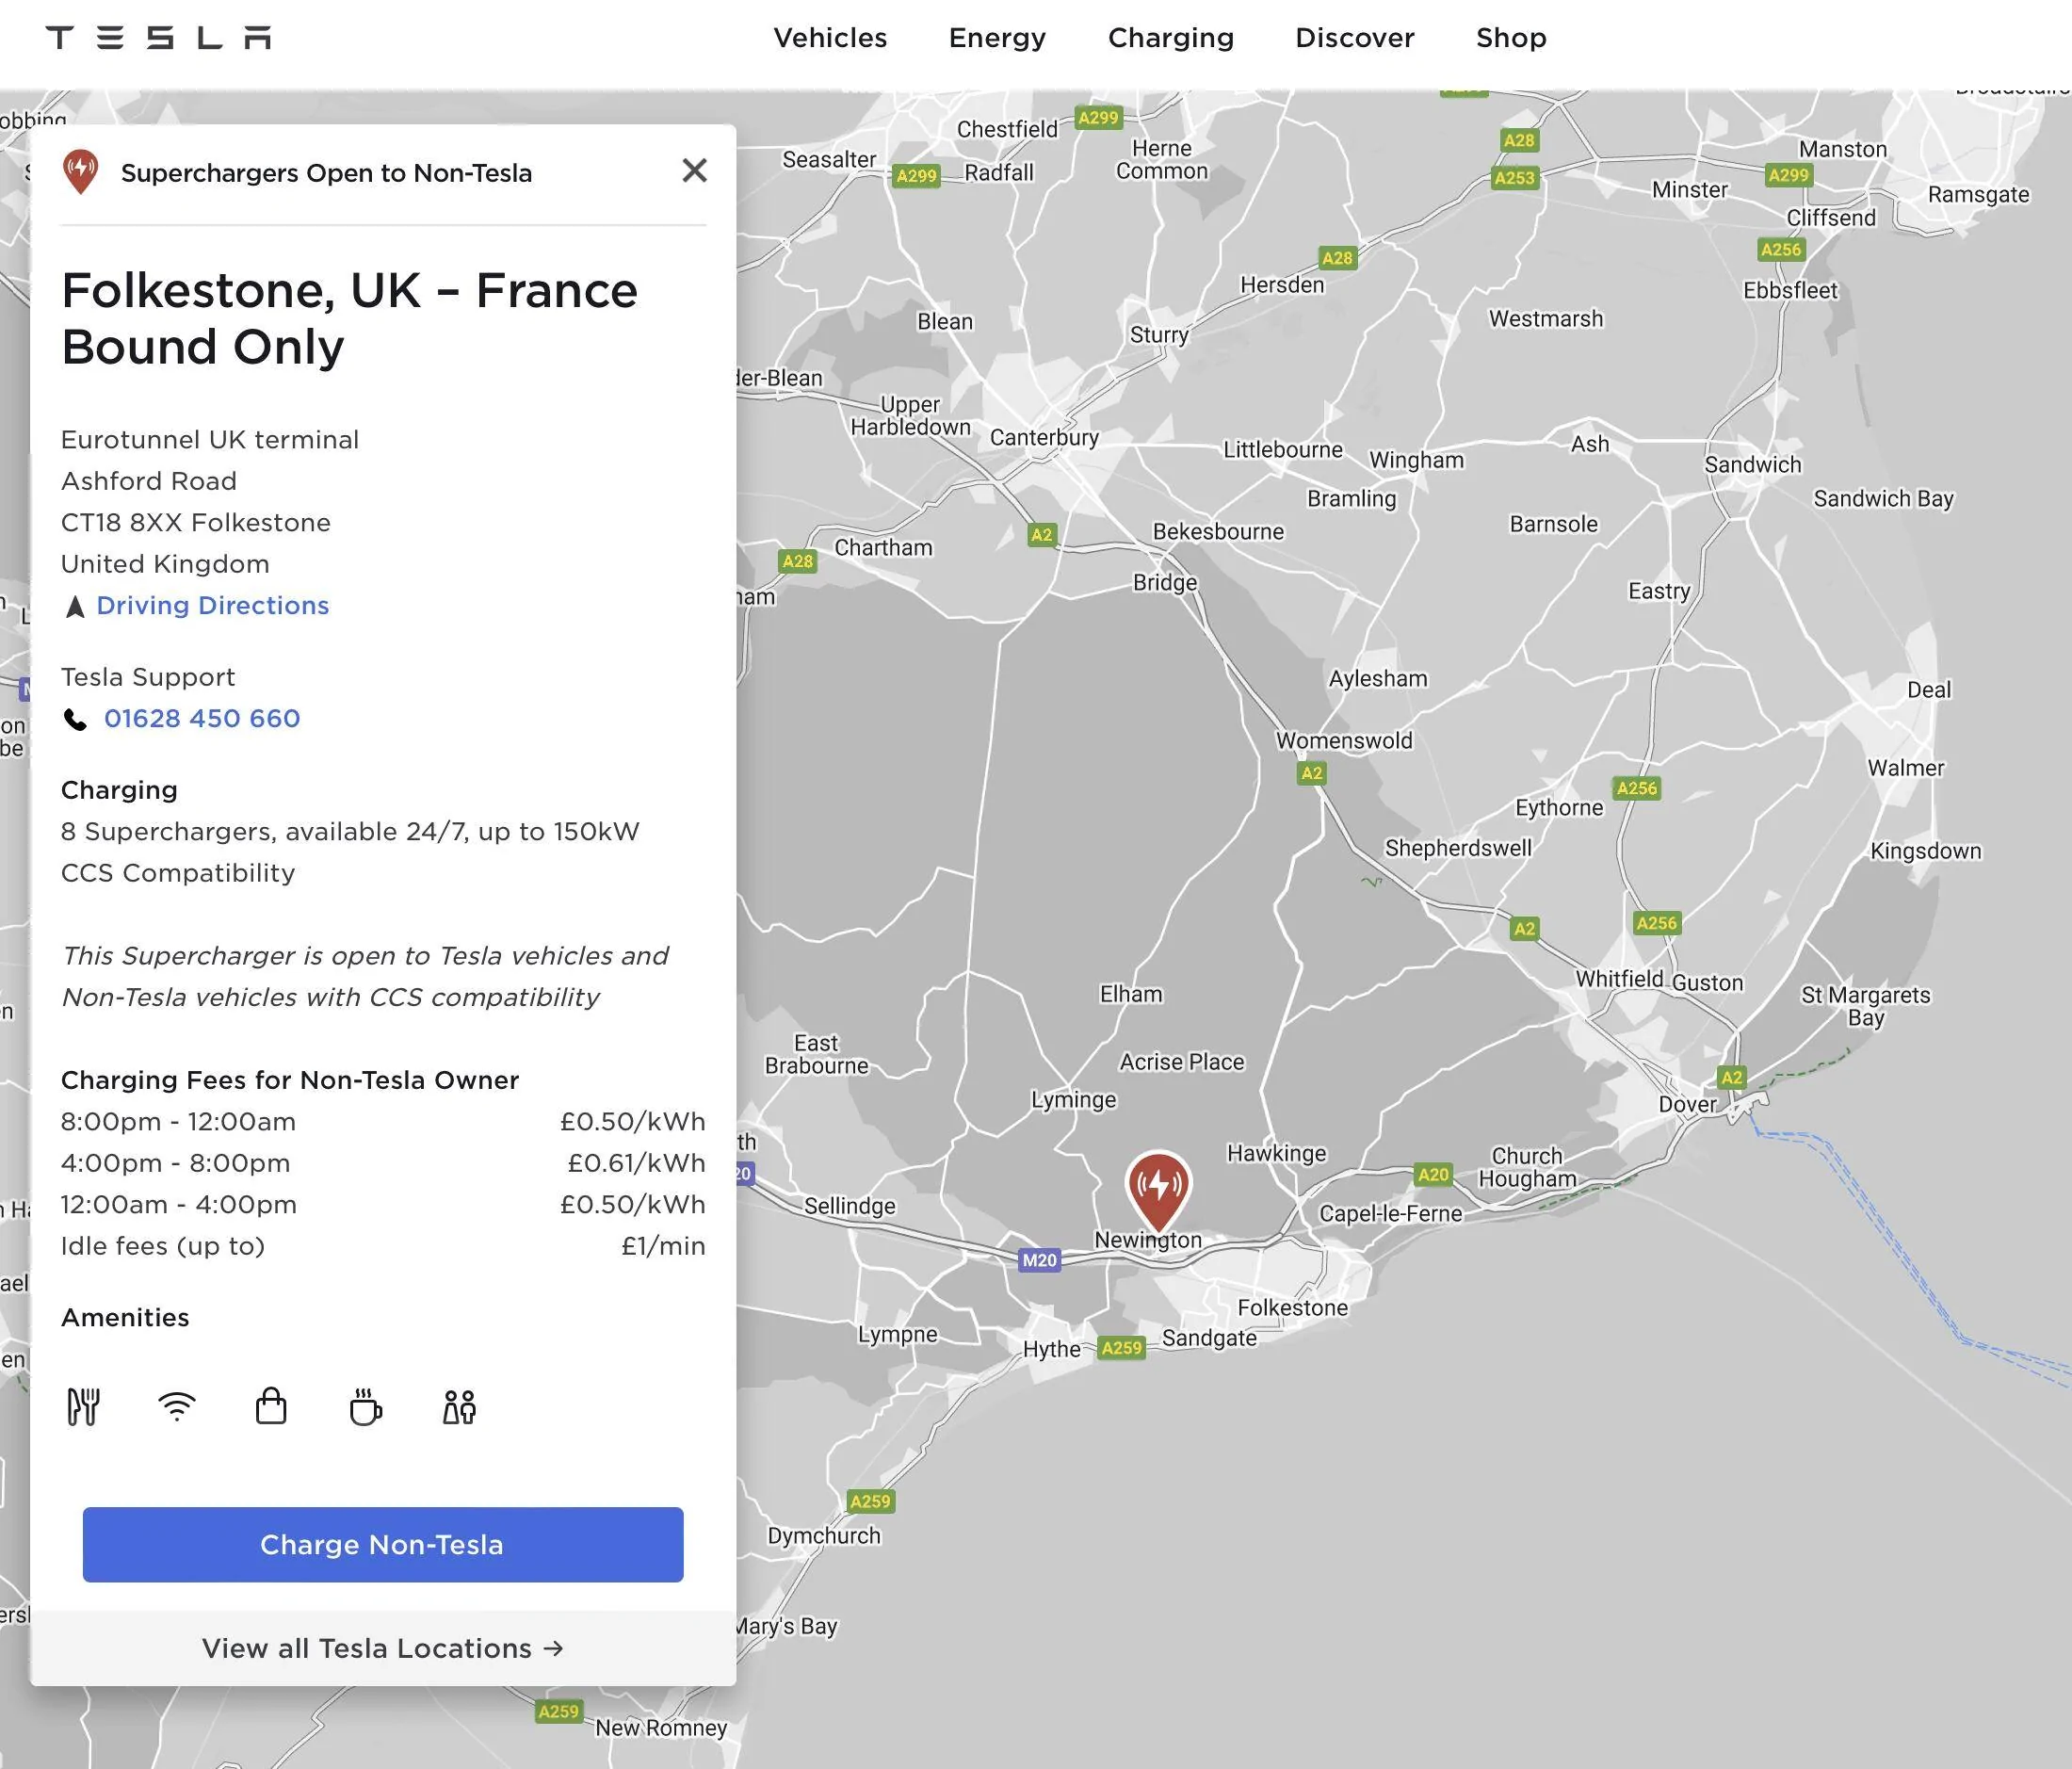Click the 4:00pm - 8:00pm fee row
Viewport: 2072px width, 1769px height.
[x=383, y=1163]
